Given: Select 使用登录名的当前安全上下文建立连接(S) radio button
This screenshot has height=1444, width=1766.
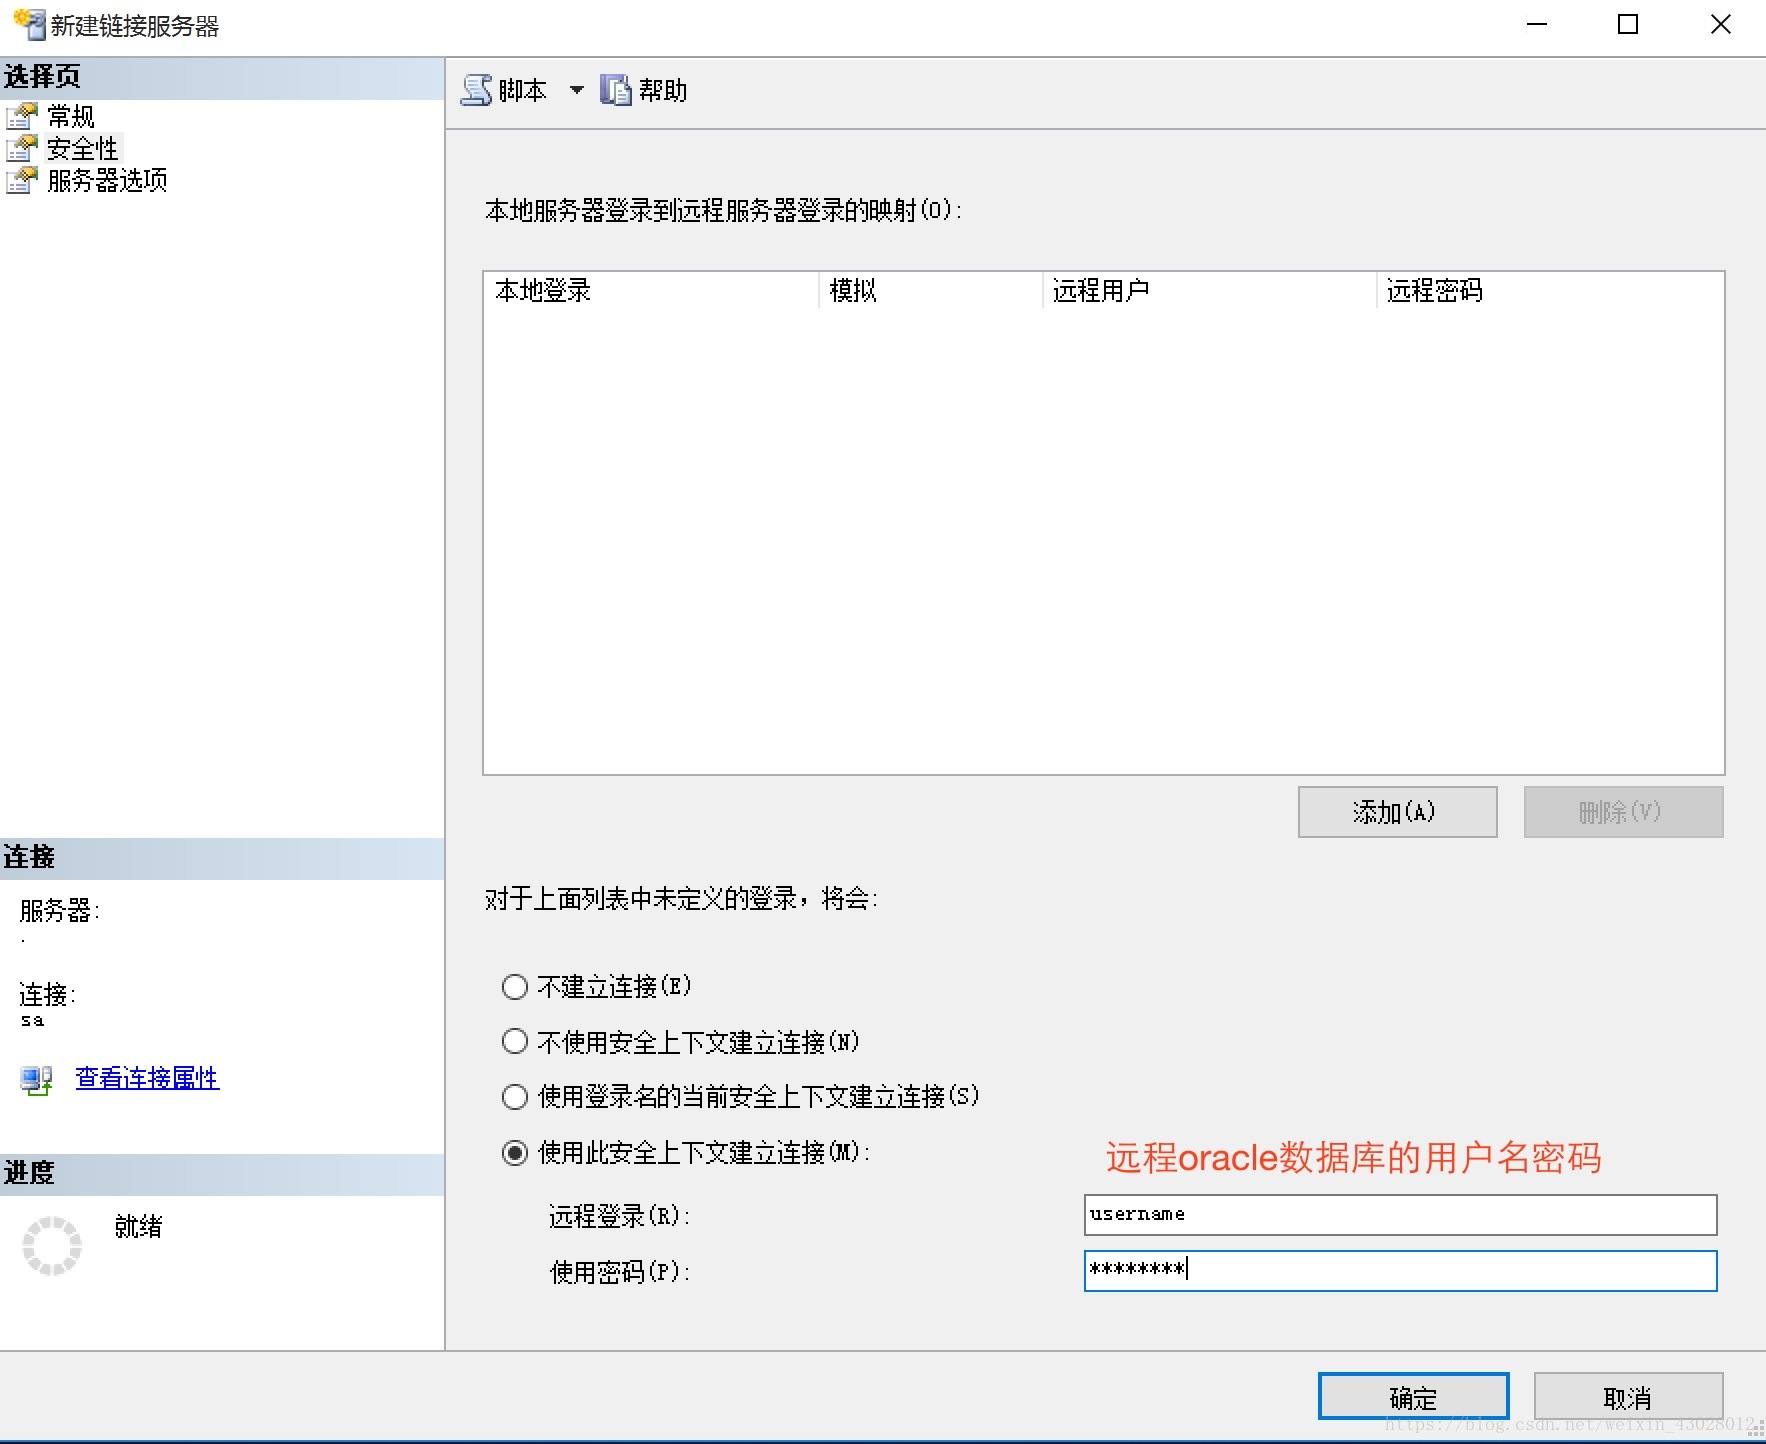Looking at the screenshot, I should (514, 1097).
